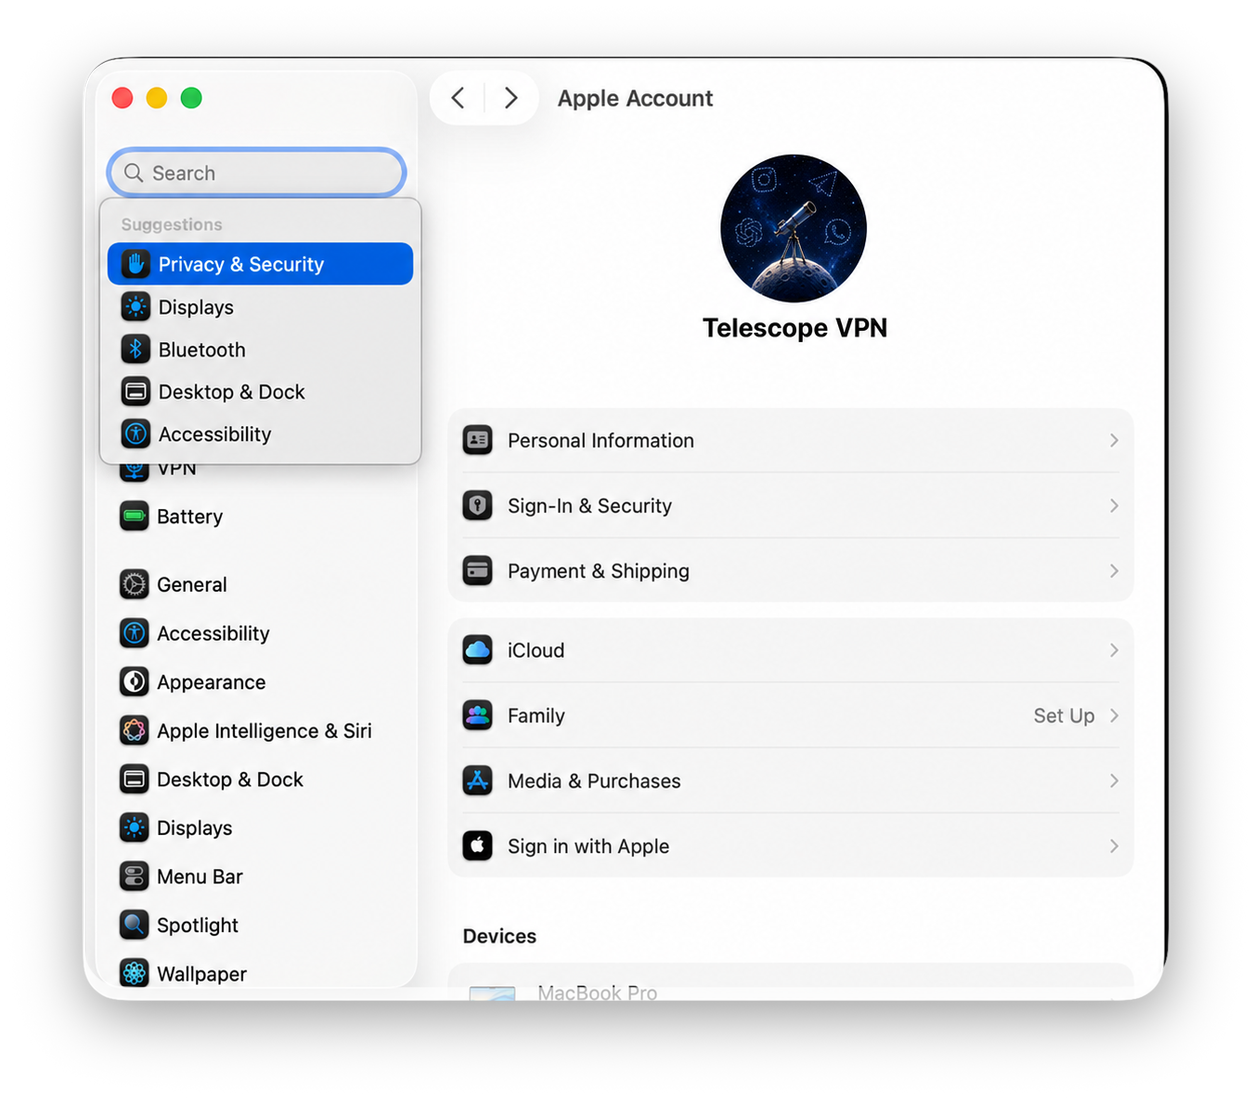Choose Bluetooth from search suggestions
Screen dimensions: 1253x1098
(x=260, y=349)
